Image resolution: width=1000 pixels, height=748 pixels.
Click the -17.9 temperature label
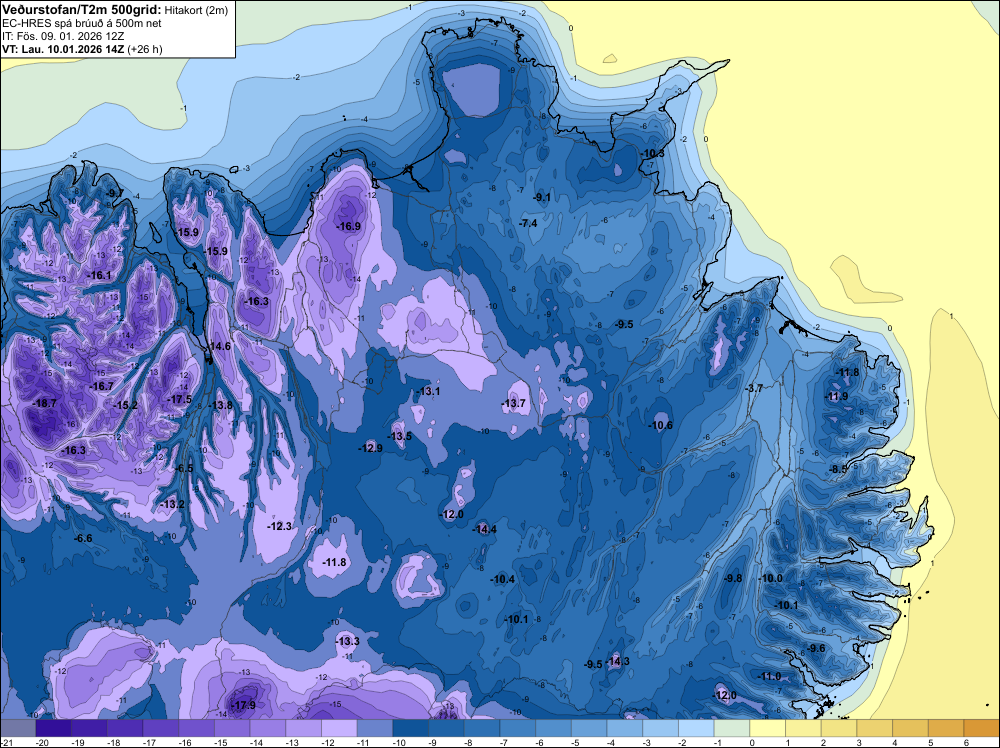243,705
